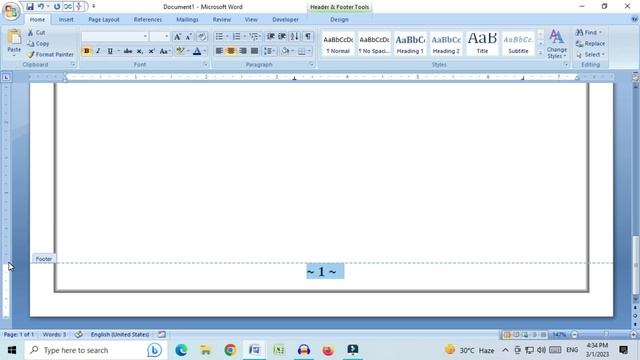Shrink the font size

point(189,37)
